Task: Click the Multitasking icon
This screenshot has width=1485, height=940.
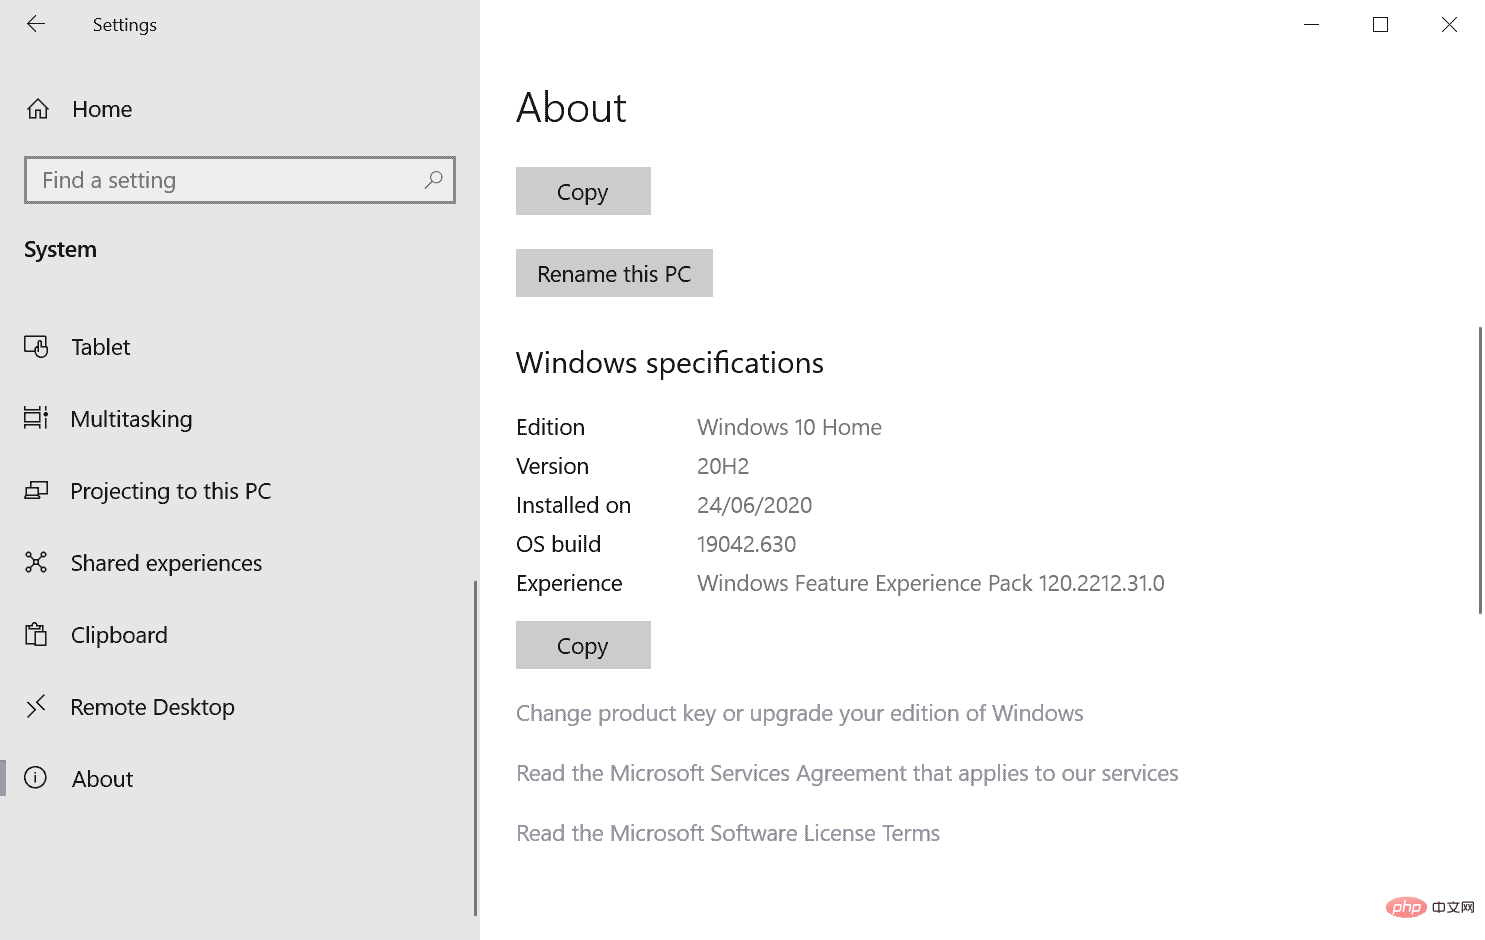Action: pyautogui.click(x=36, y=418)
